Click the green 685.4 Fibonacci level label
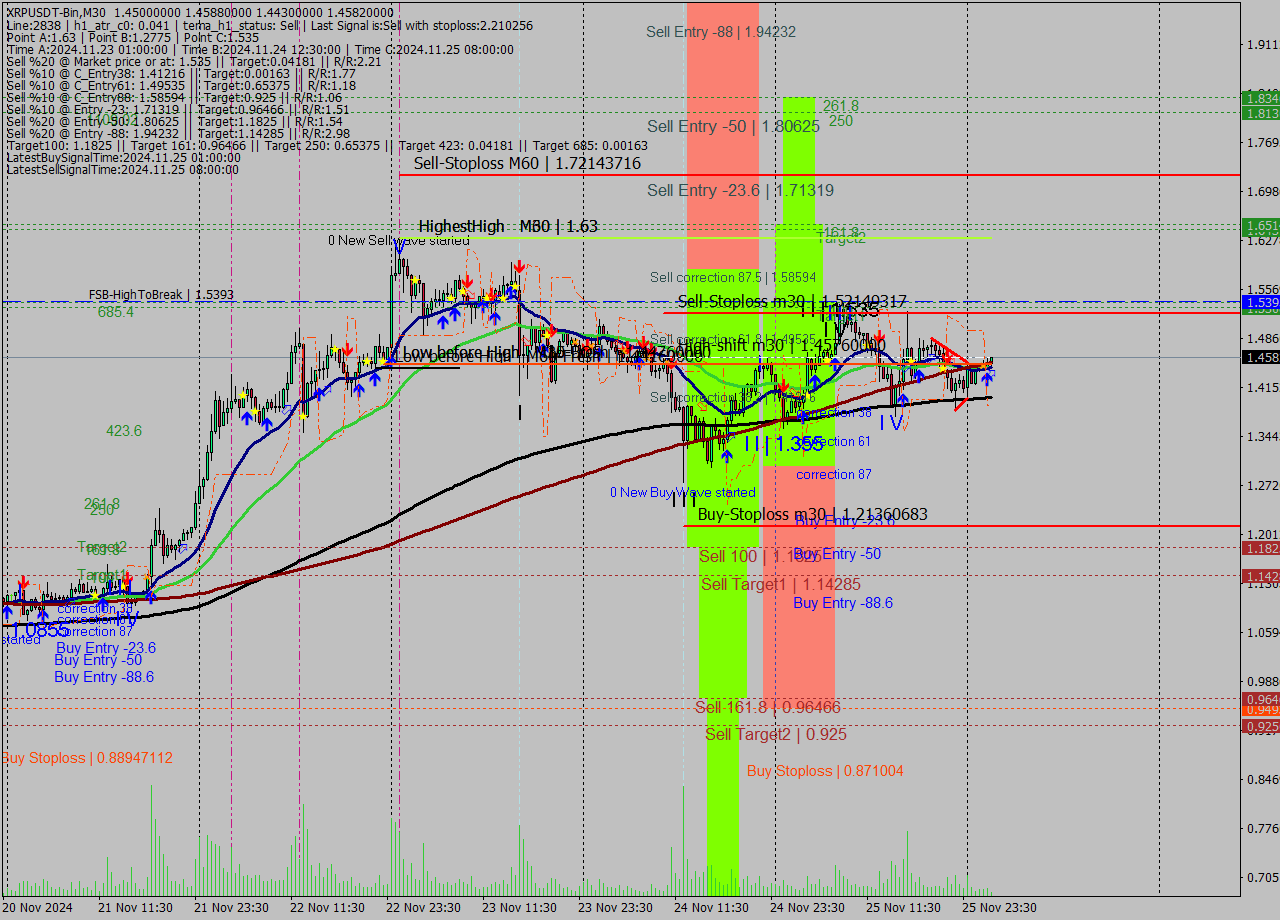The height and width of the screenshot is (920, 1280). 116,312
